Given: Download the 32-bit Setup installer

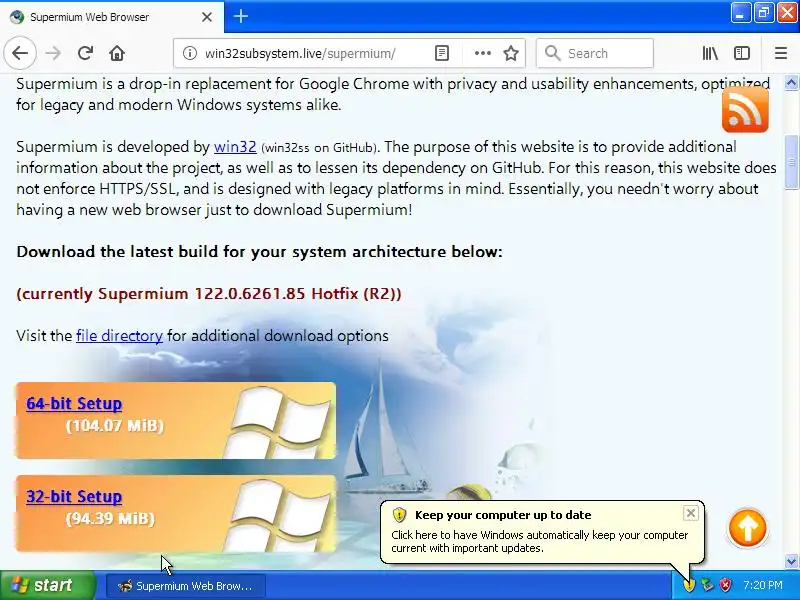Looking at the screenshot, I should click(x=74, y=496).
